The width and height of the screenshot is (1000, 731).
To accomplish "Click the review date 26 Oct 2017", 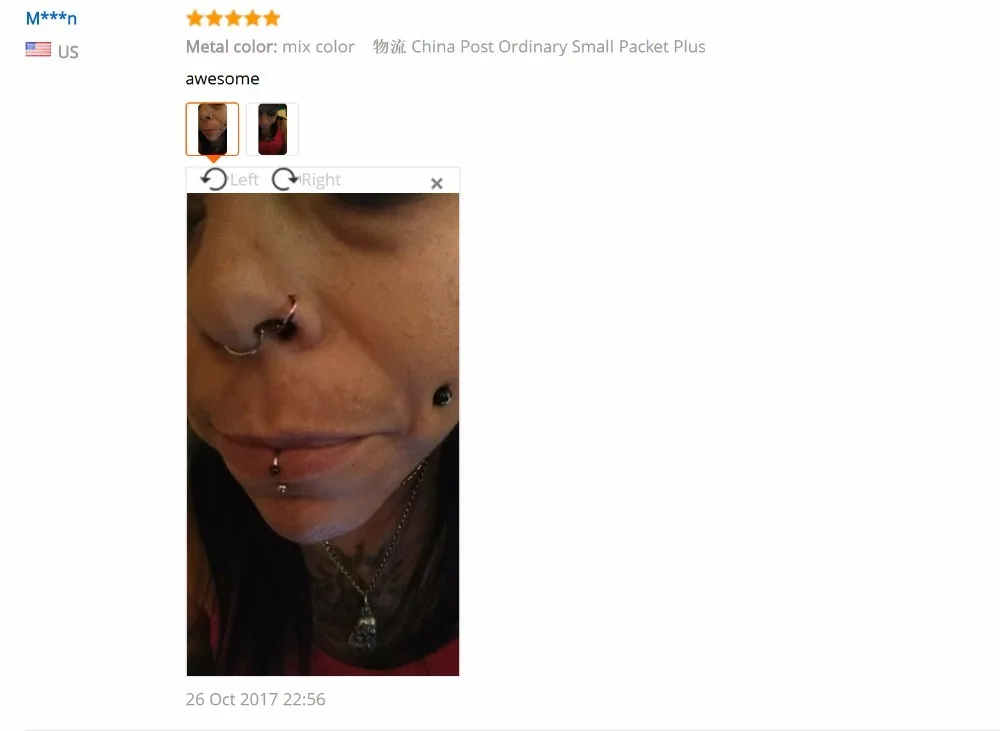I will tap(255, 699).
